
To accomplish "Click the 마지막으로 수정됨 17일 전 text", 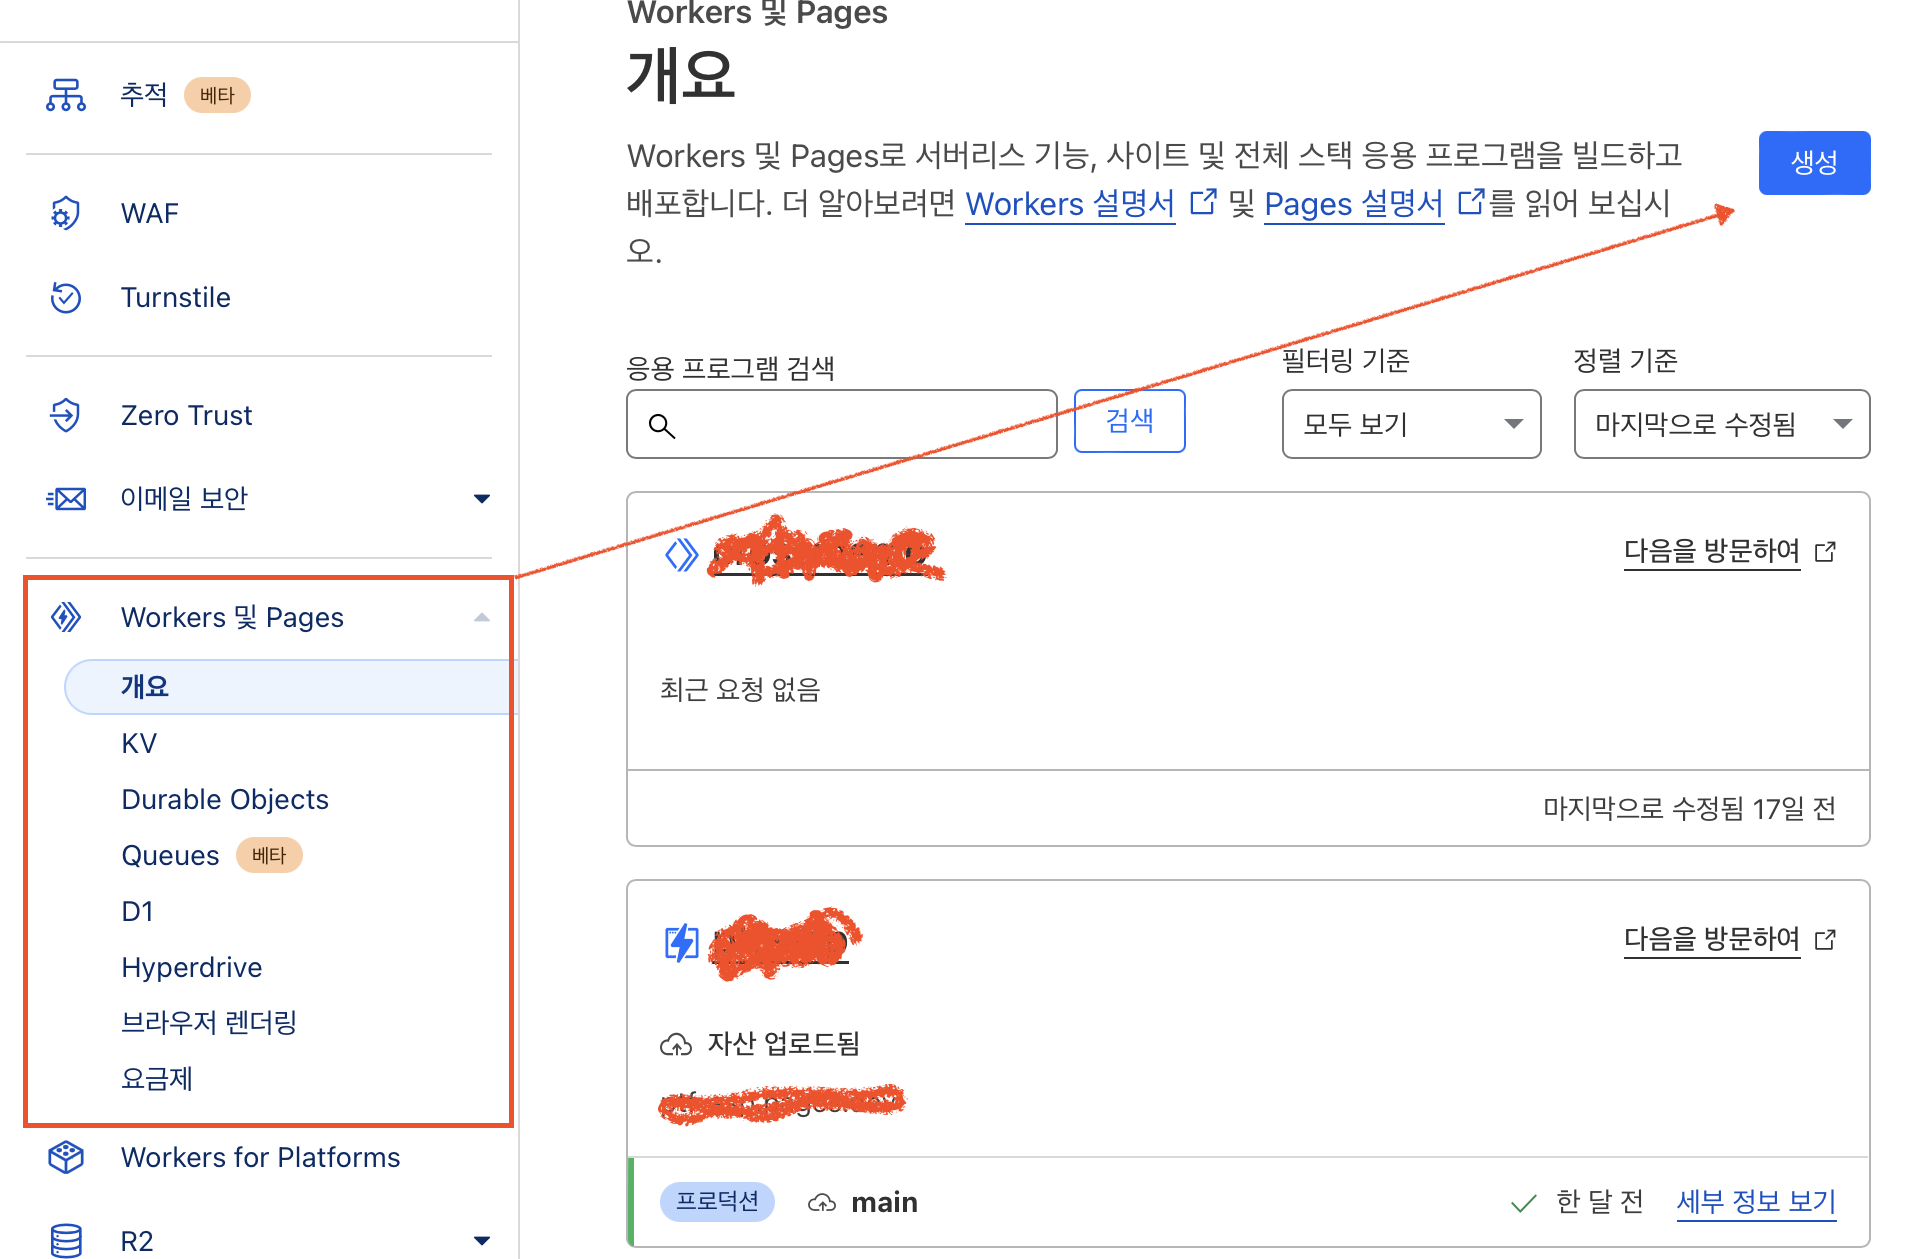I will 1689,808.
